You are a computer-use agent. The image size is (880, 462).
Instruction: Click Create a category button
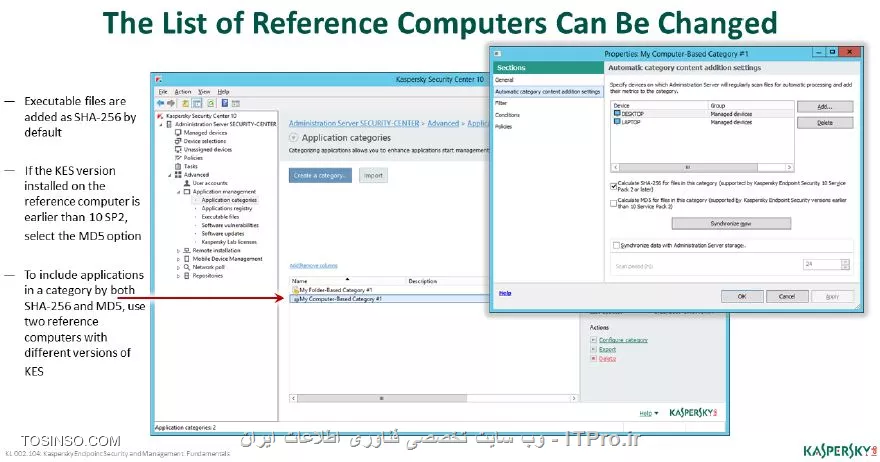coord(320,175)
